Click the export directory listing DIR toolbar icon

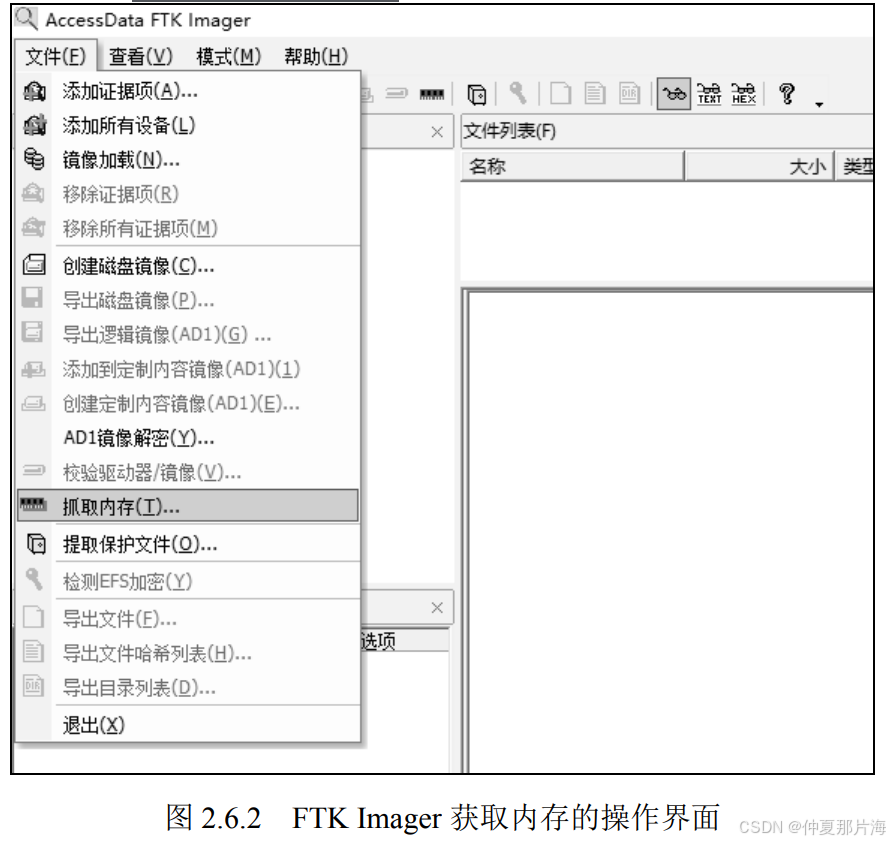pyautogui.click(x=629, y=94)
